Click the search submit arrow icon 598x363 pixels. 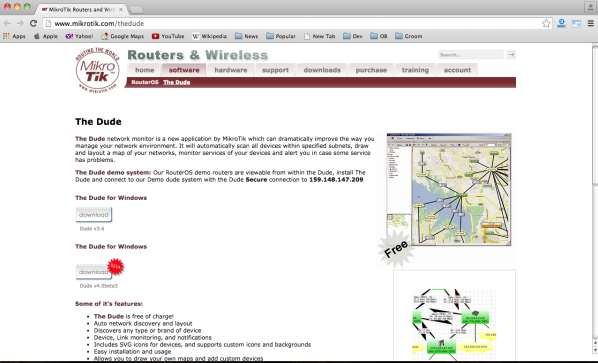tap(511, 55)
